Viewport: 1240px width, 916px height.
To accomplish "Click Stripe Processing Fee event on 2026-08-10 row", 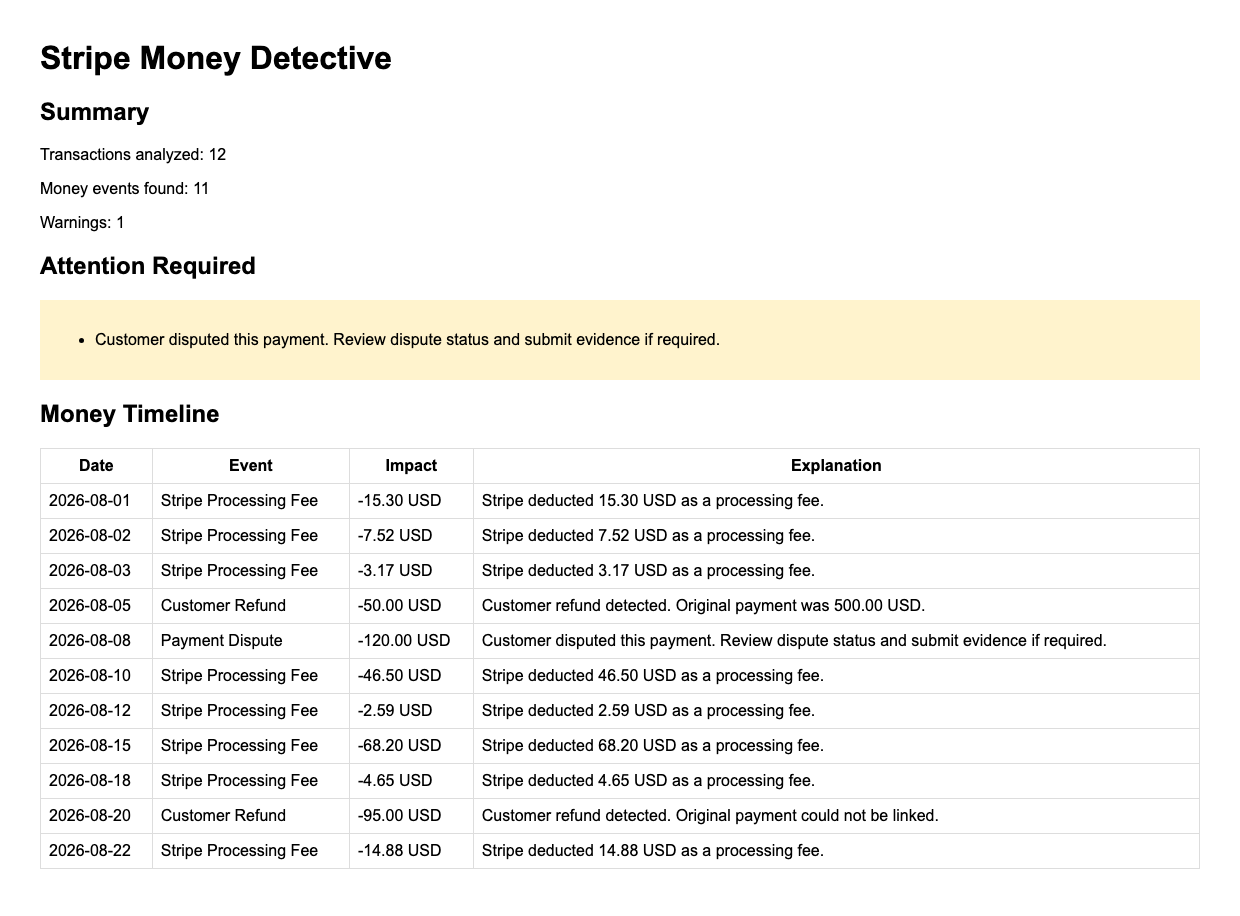I will (x=251, y=676).
